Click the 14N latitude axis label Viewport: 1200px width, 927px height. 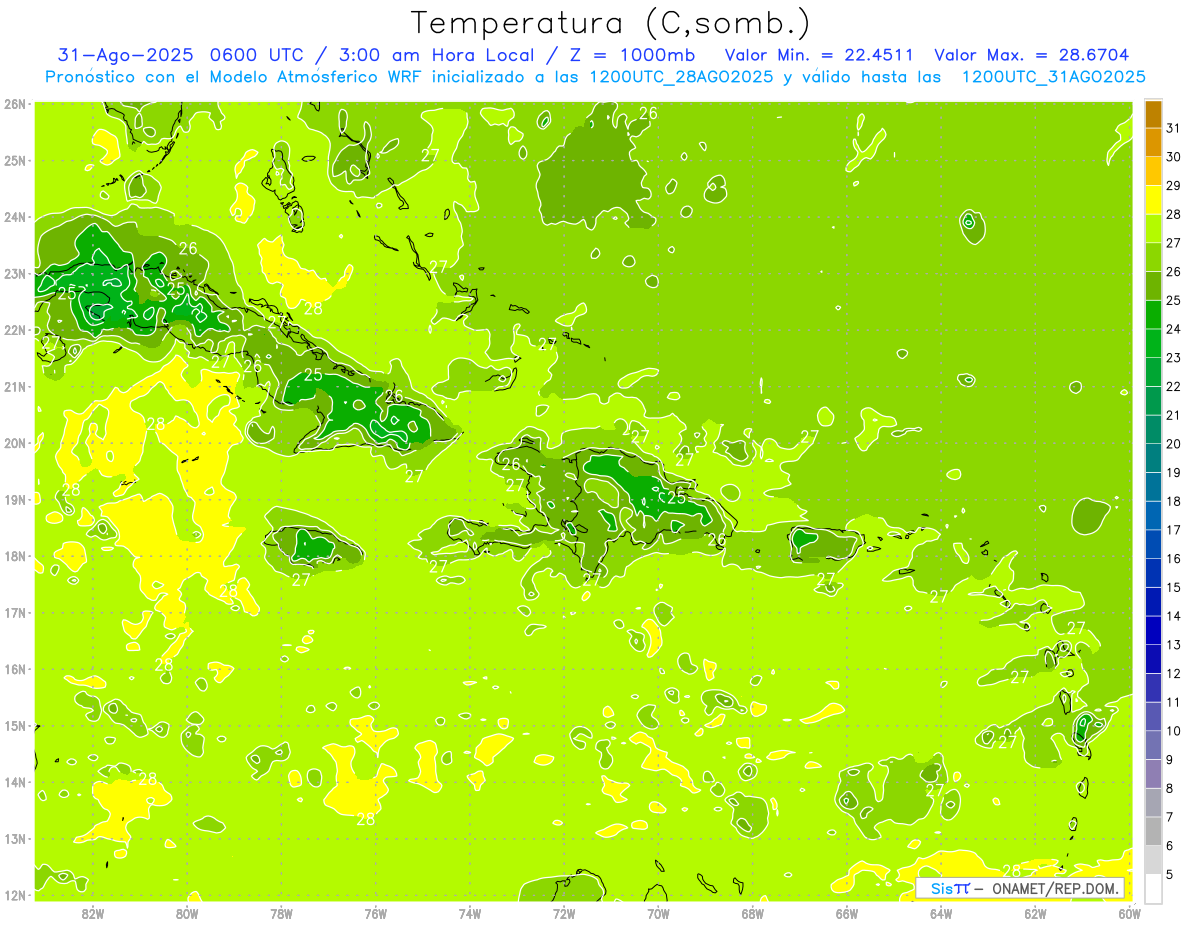[x=15, y=782]
